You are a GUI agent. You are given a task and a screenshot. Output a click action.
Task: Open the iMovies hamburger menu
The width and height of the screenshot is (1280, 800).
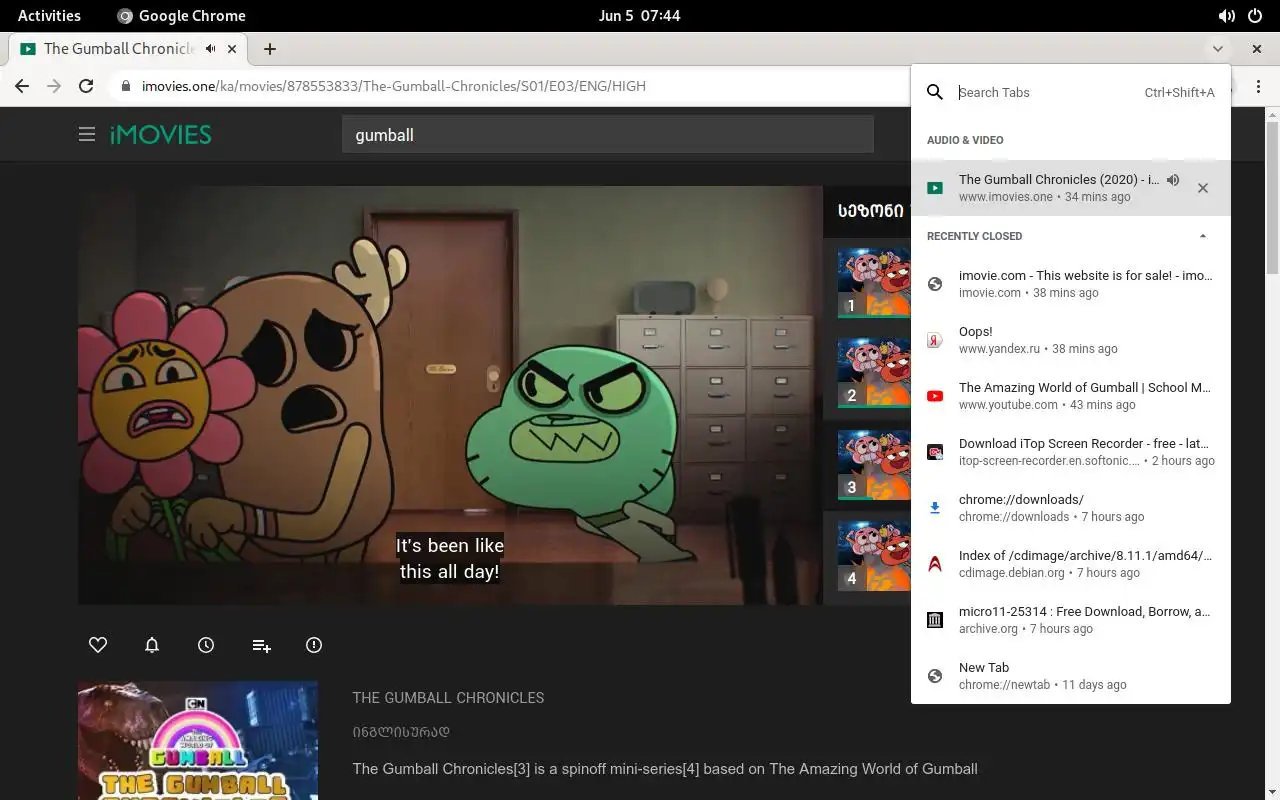click(87, 134)
